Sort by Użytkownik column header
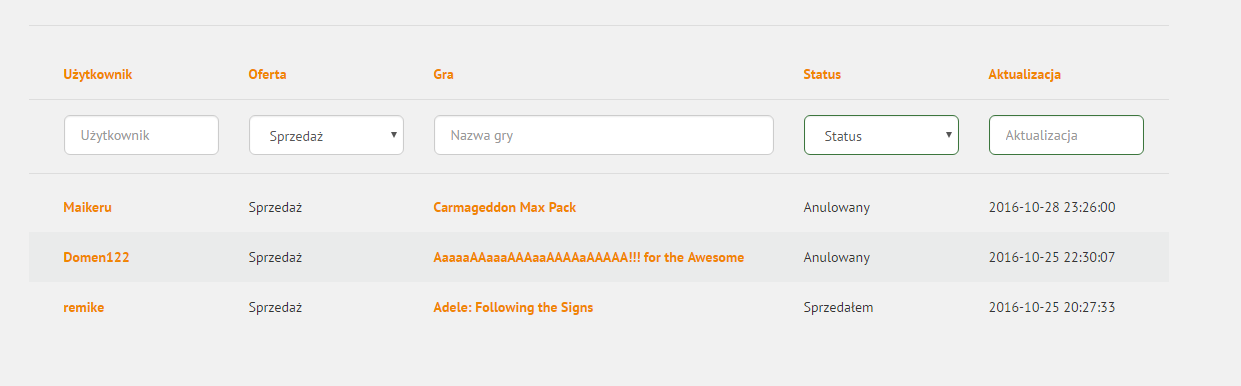 point(98,74)
